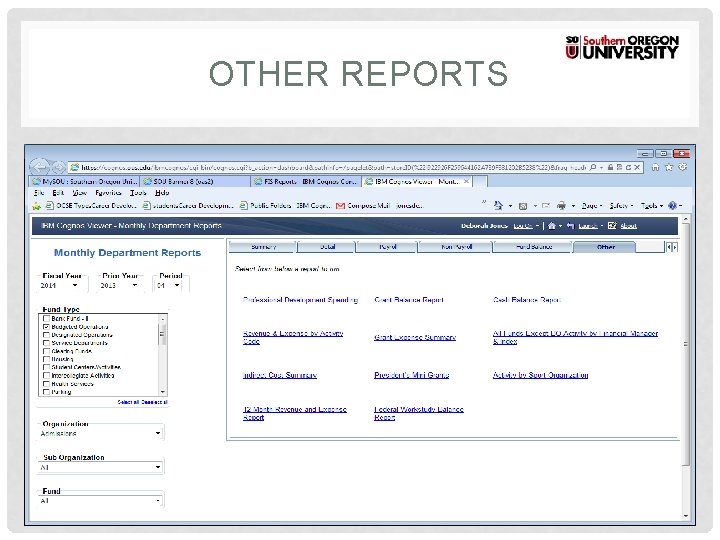Open Indirect Cost Summary report

point(280,375)
